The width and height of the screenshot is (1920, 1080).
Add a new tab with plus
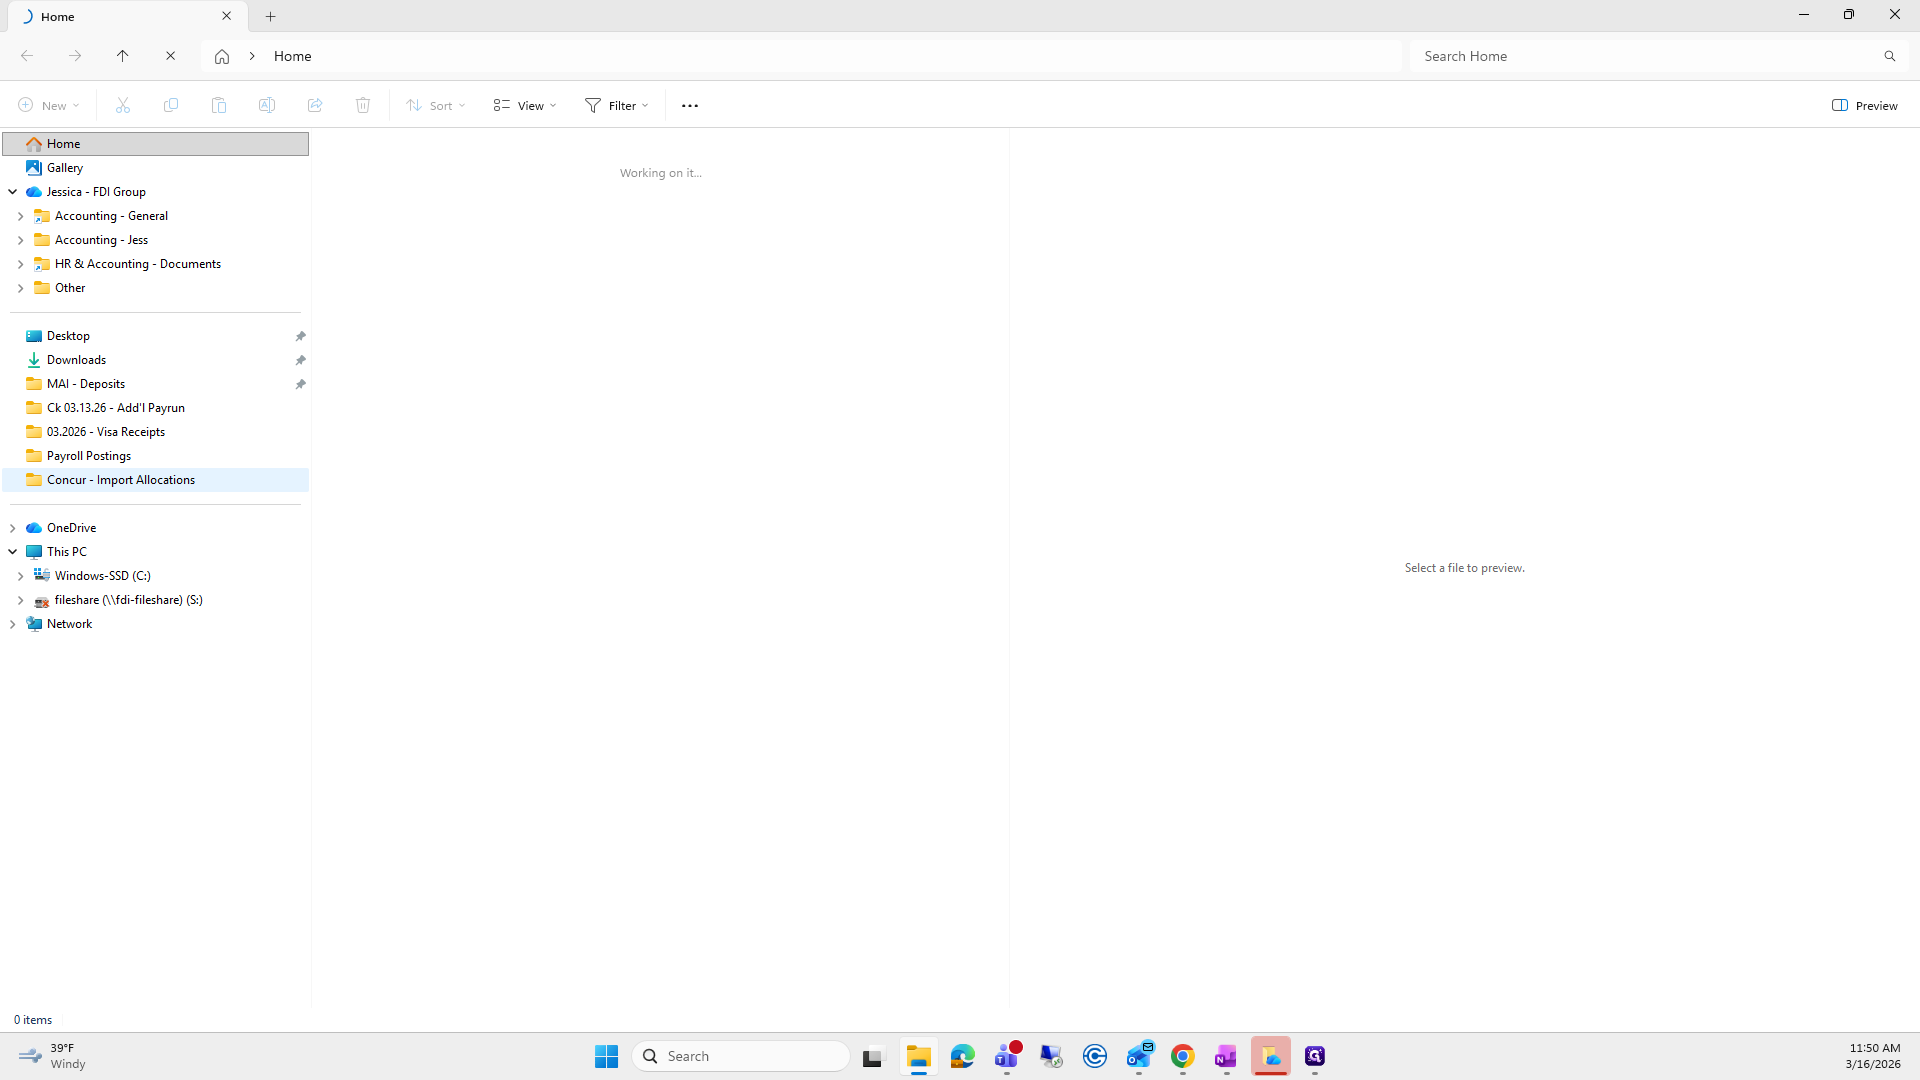(x=270, y=16)
